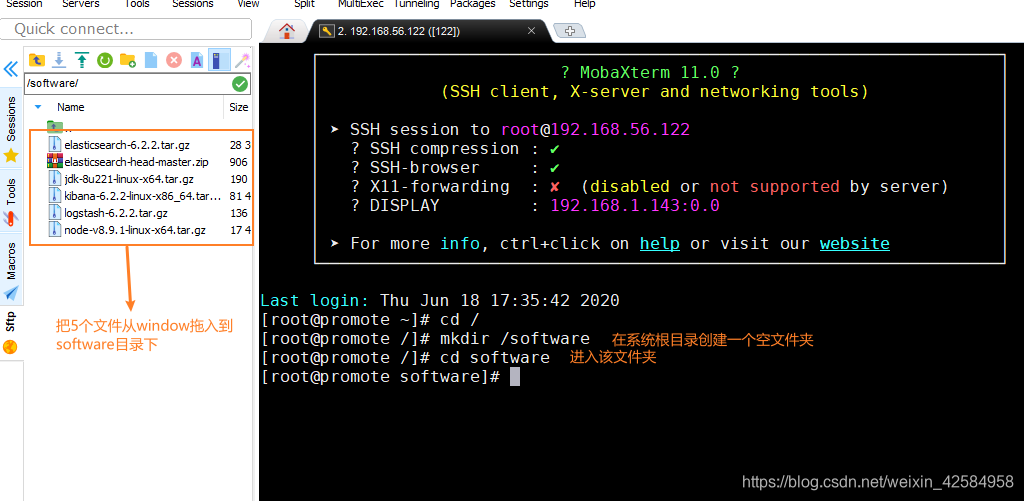
Task: Click the Tools tab knife icon
Action: pos(11,219)
